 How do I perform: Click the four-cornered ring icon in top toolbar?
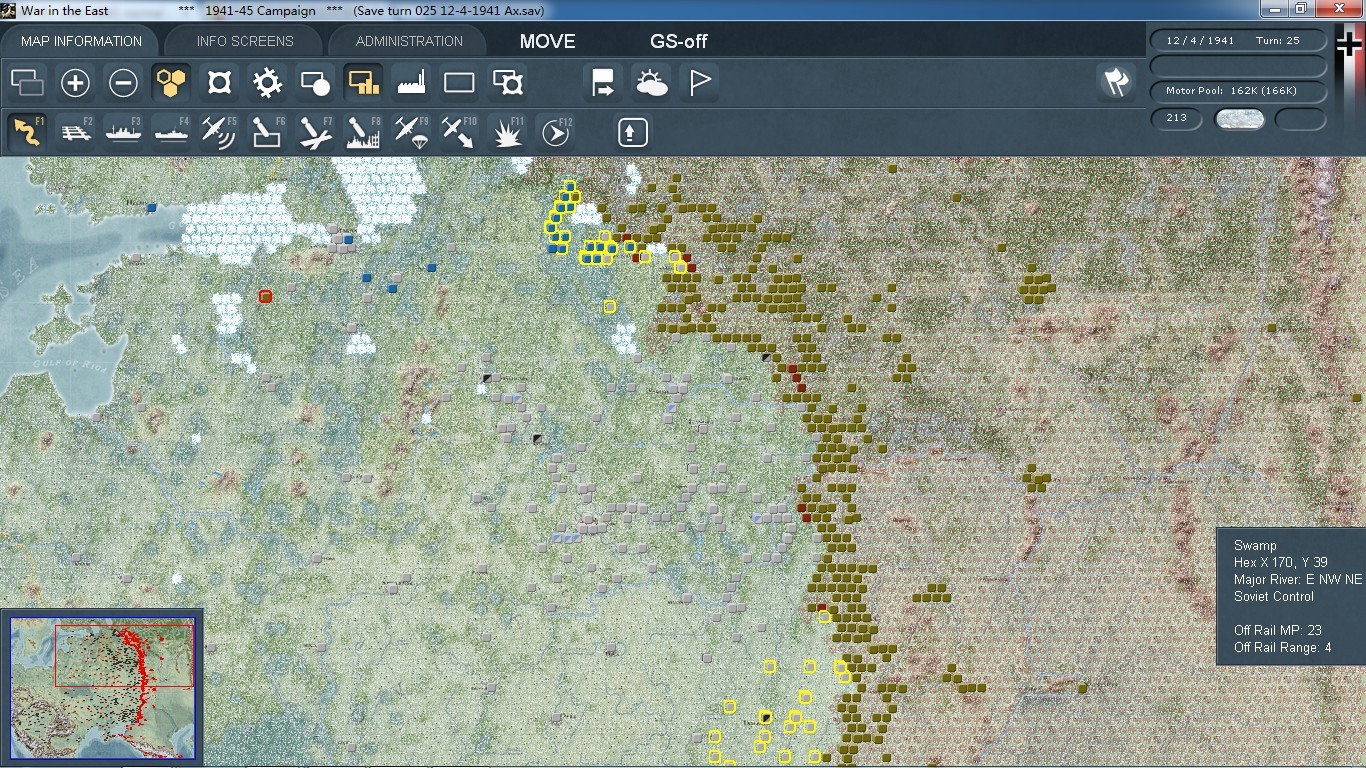pos(219,82)
